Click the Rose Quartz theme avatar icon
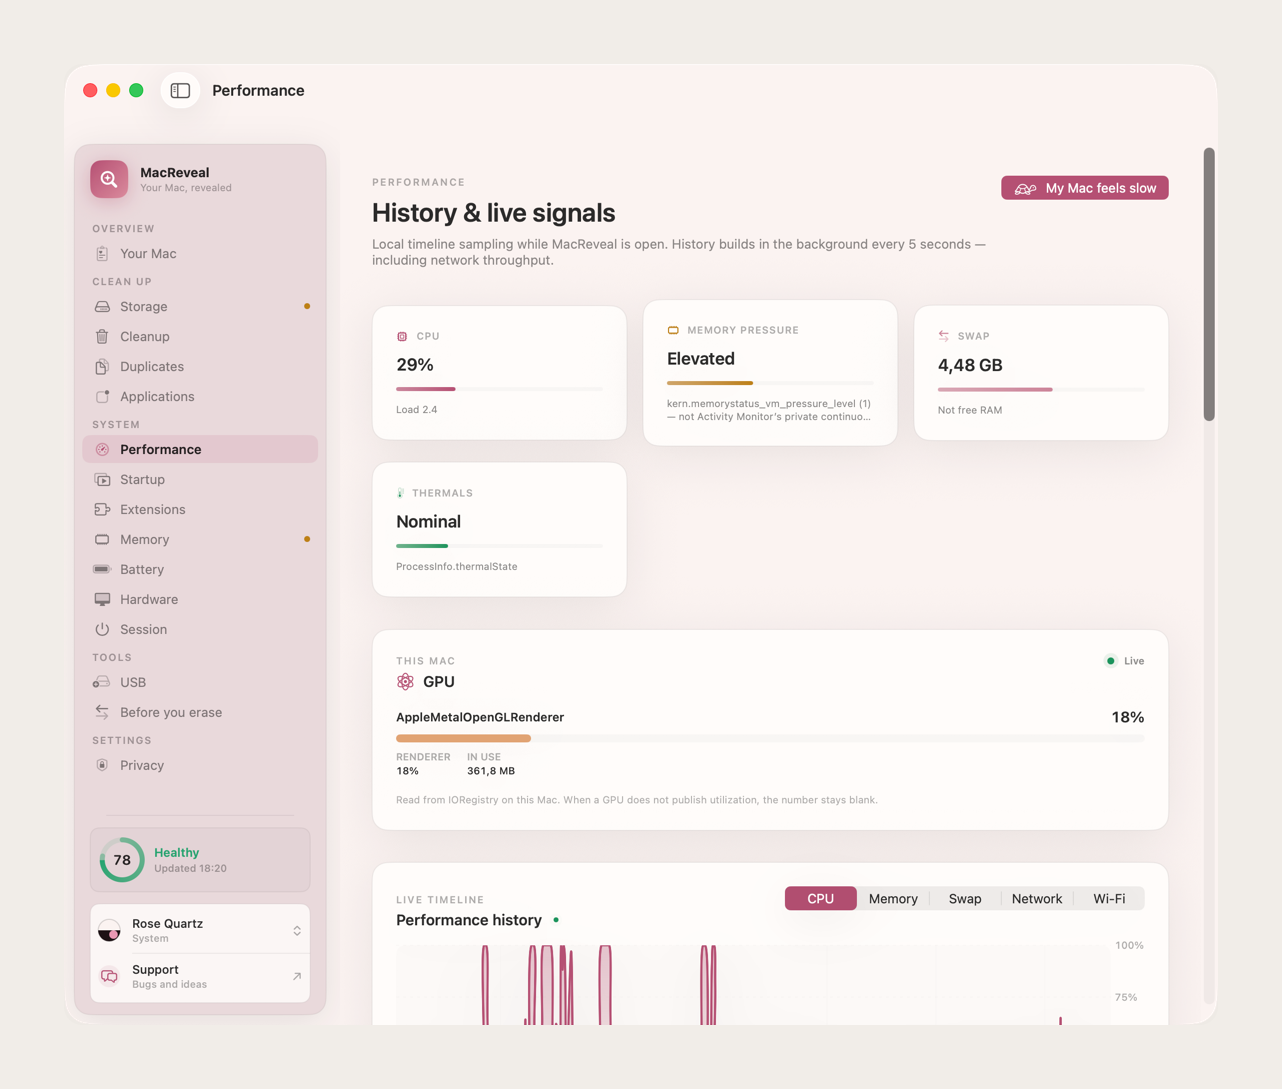This screenshot has width=1282, height=1089. click(110, 931)
